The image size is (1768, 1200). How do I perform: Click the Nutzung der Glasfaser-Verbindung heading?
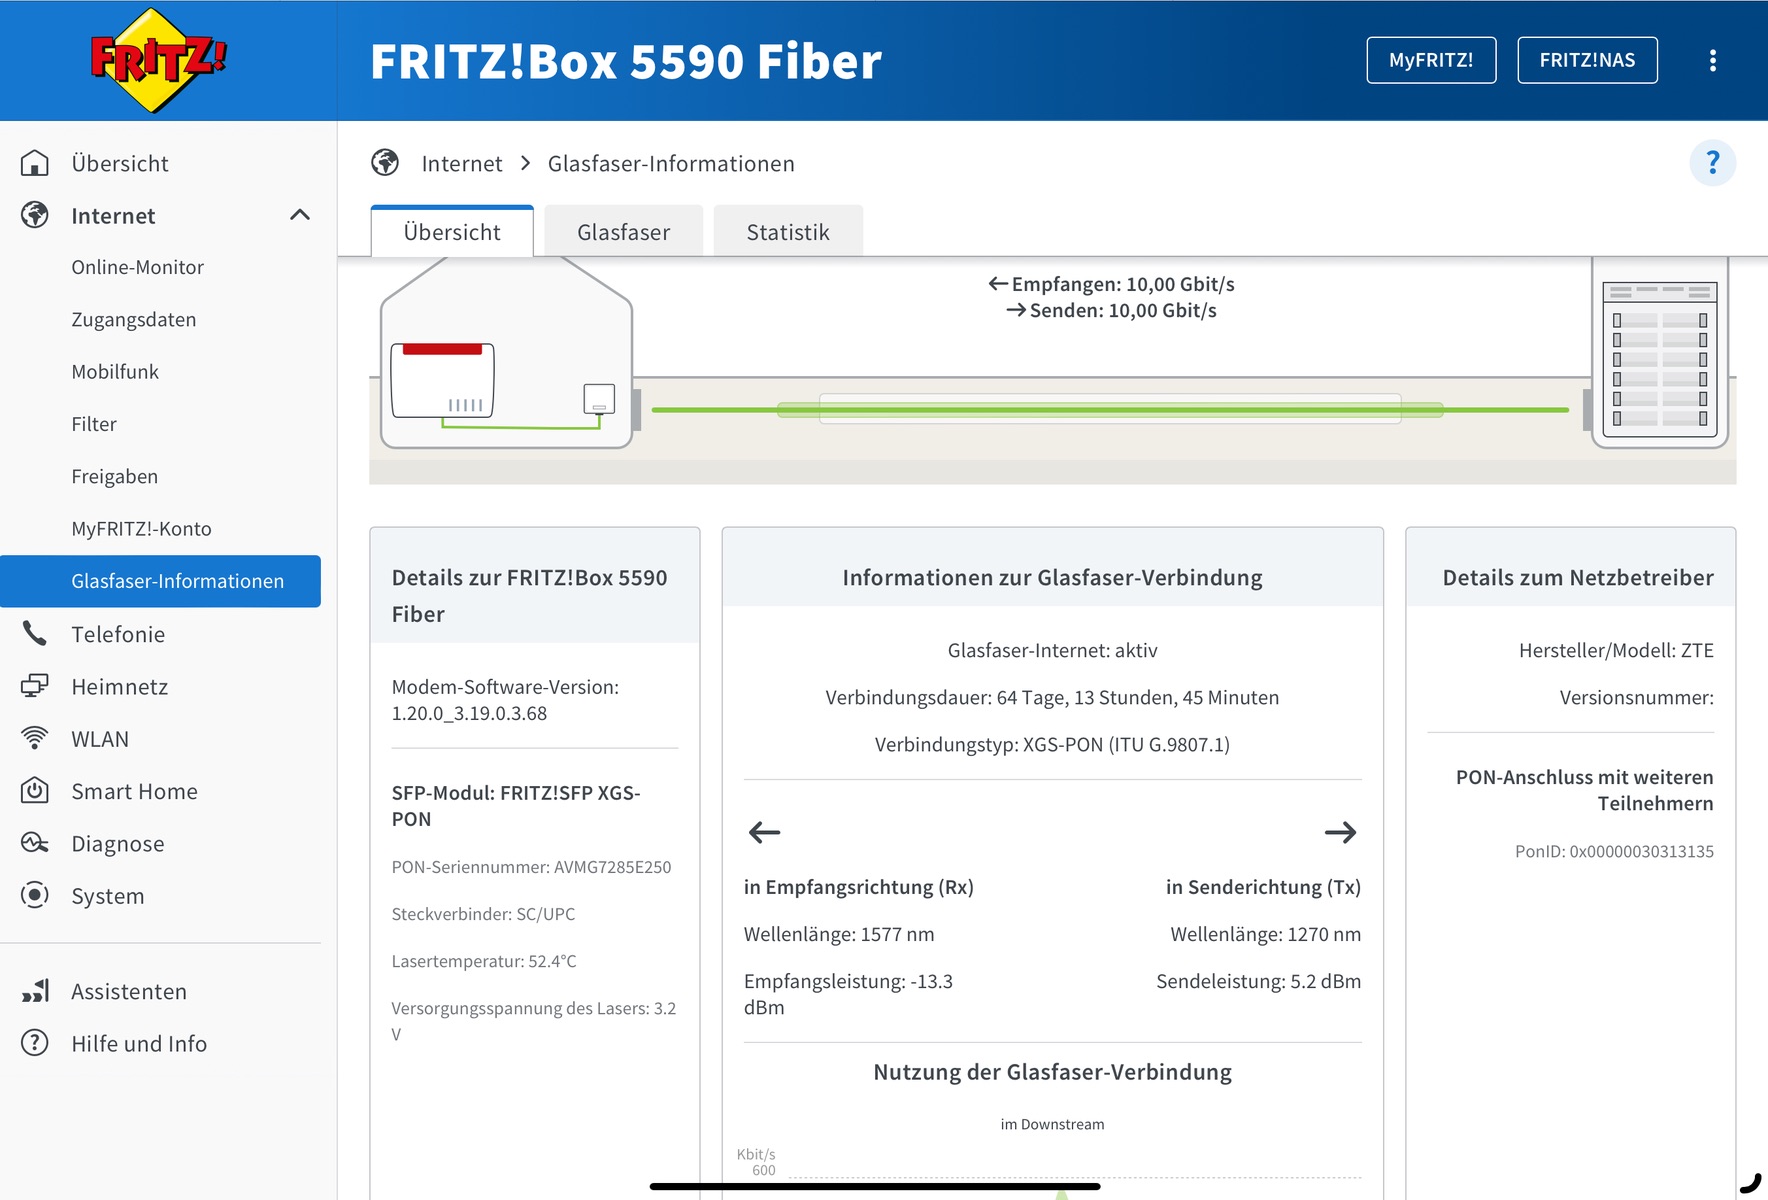tap(1052, 1072)
